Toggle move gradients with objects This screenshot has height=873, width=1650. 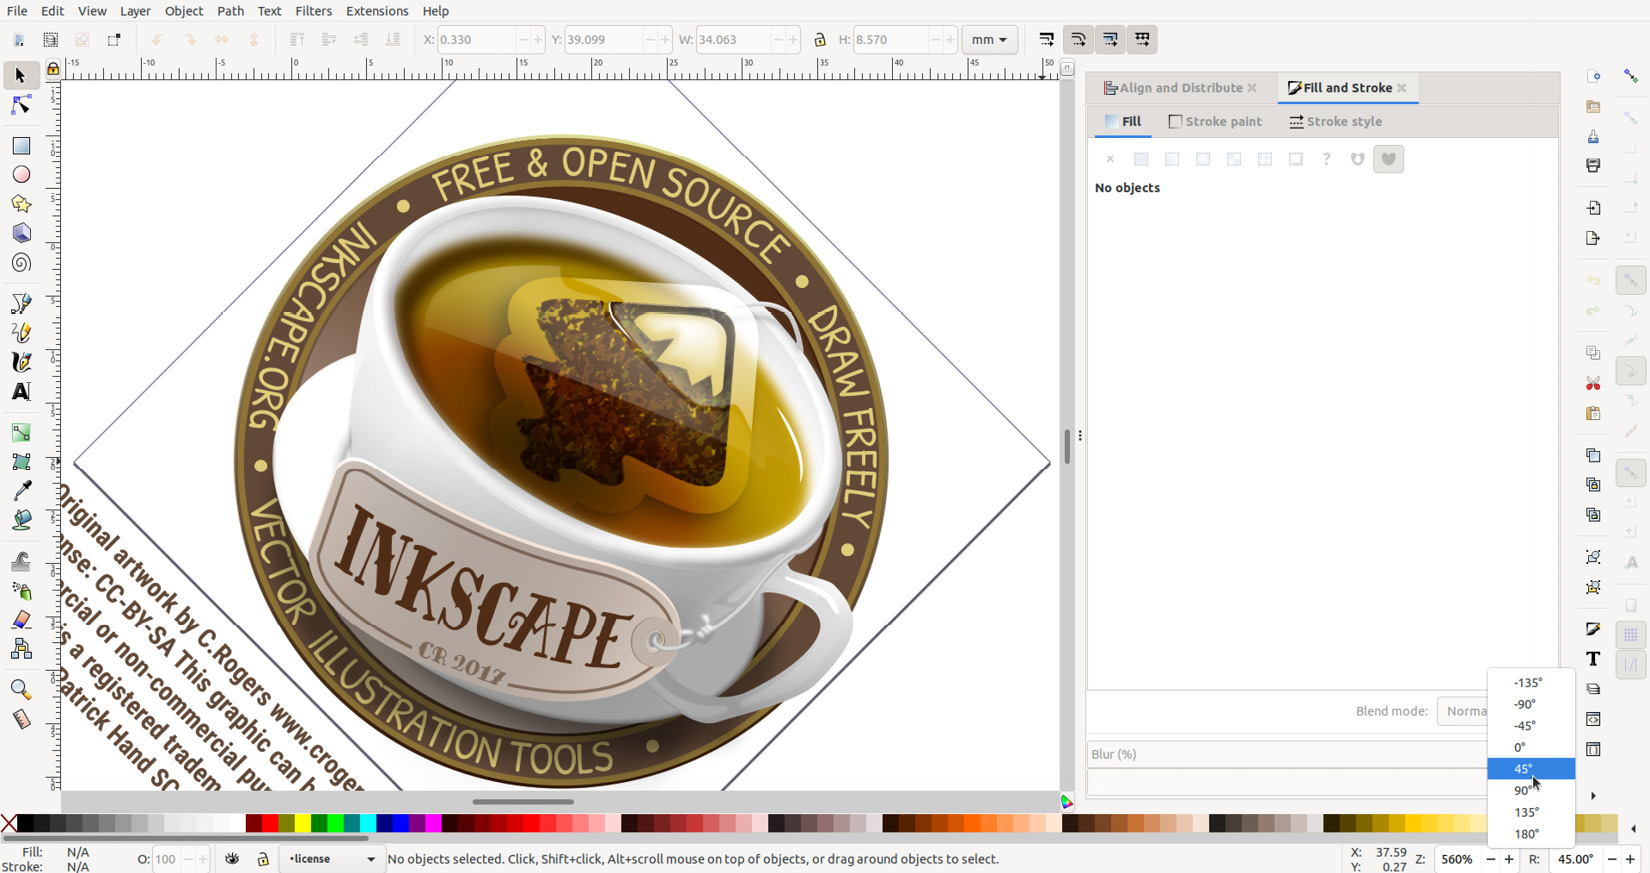click(x=1110, y=40)
